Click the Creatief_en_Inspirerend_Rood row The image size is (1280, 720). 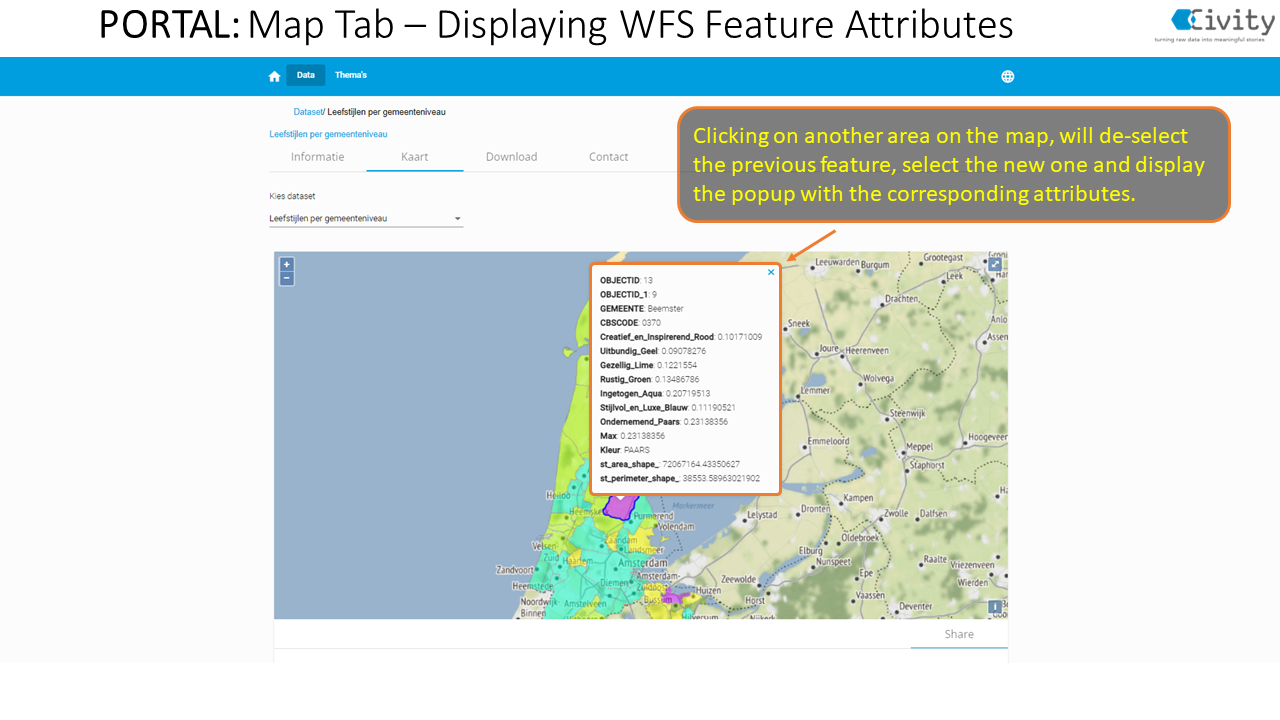[x=681, y=337]
